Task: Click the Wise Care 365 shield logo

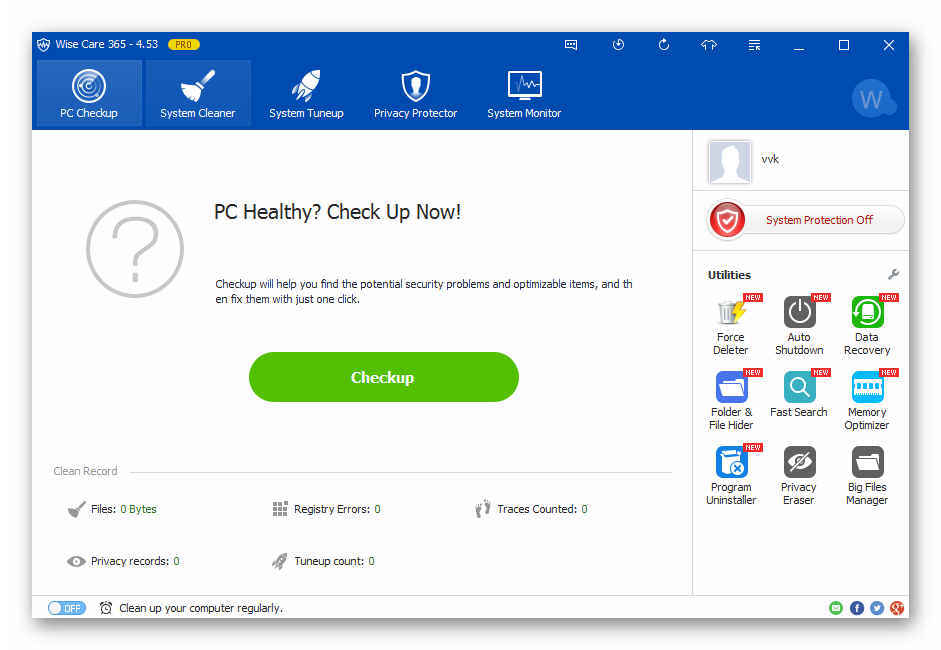Action: coord(43,45)
